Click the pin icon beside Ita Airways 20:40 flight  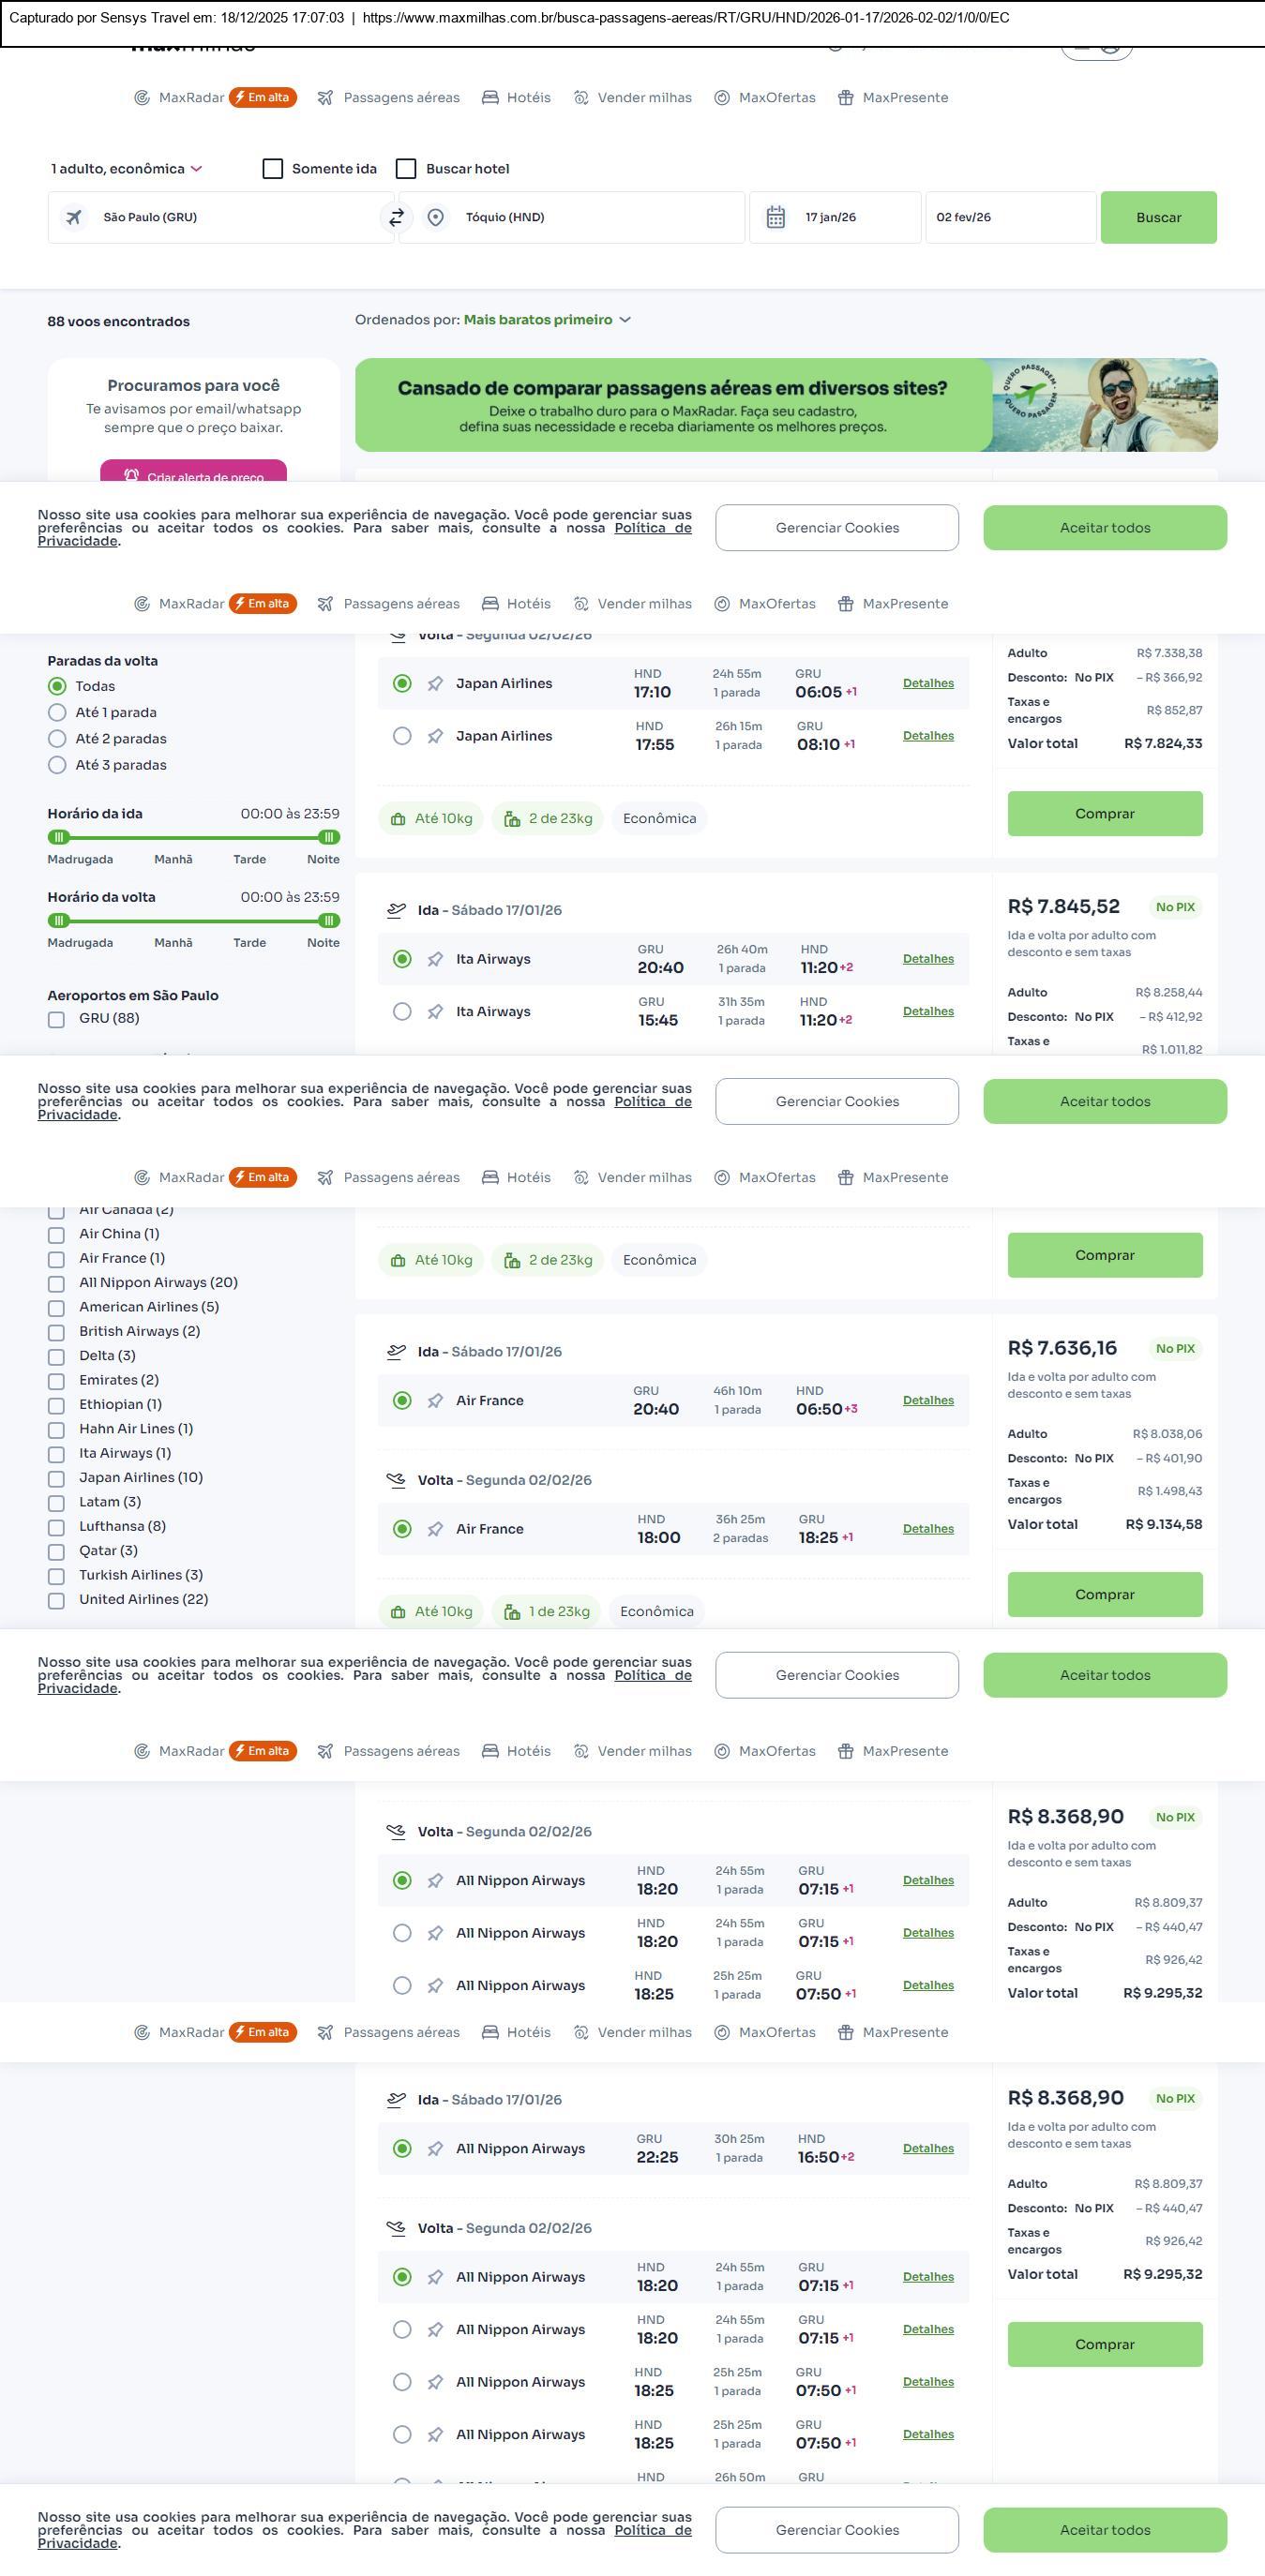(435, 960)
